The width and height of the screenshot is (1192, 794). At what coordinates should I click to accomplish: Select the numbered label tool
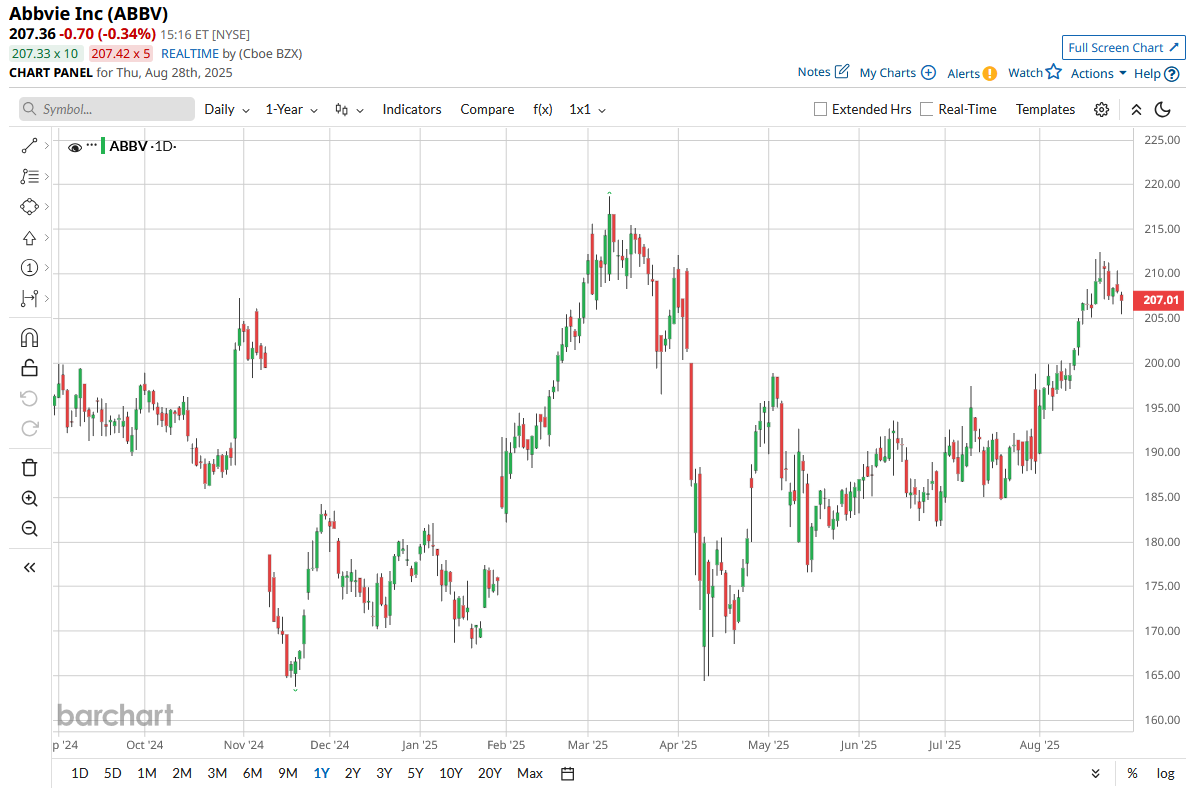(29, 268)
